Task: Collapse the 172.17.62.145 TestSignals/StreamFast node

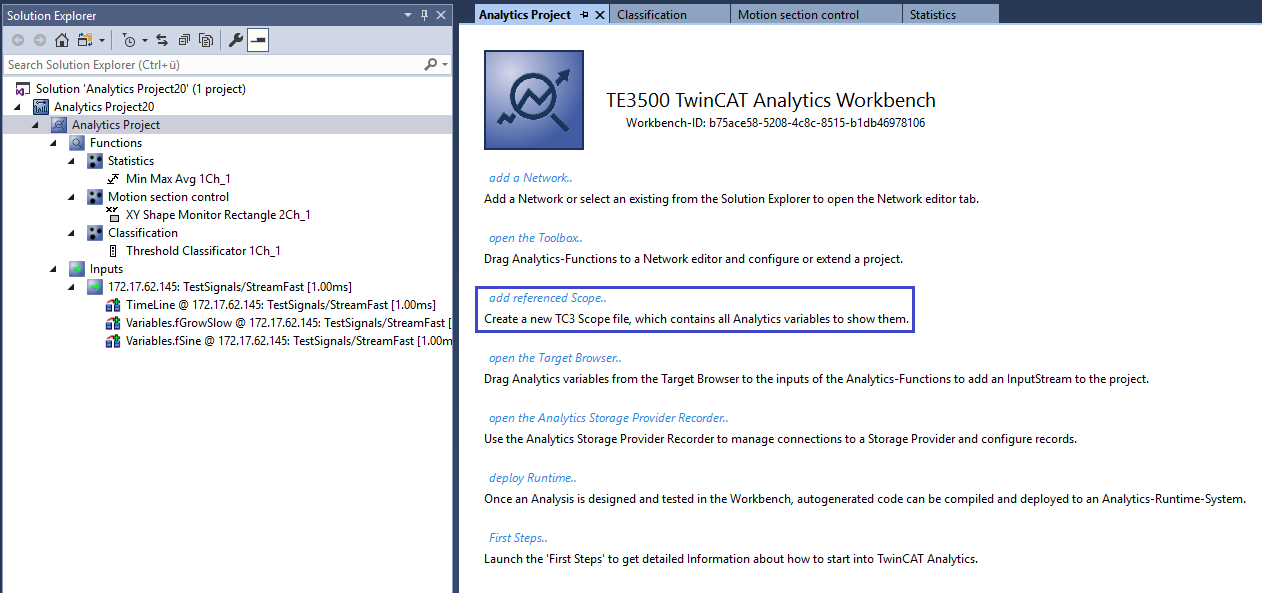Action: pos(74,287)
